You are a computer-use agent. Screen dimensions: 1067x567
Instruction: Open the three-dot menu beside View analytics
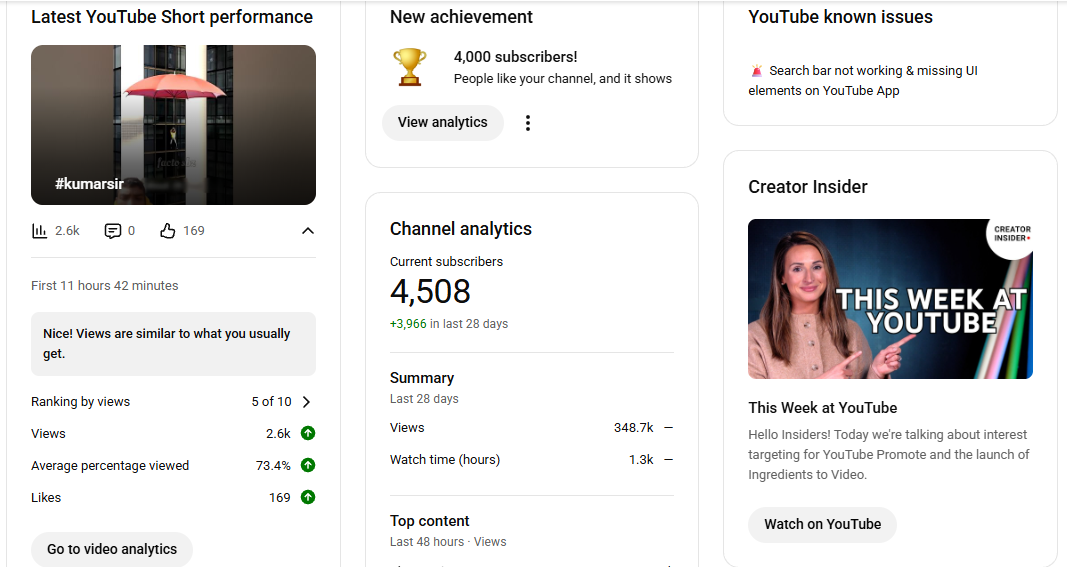point(528,123)
